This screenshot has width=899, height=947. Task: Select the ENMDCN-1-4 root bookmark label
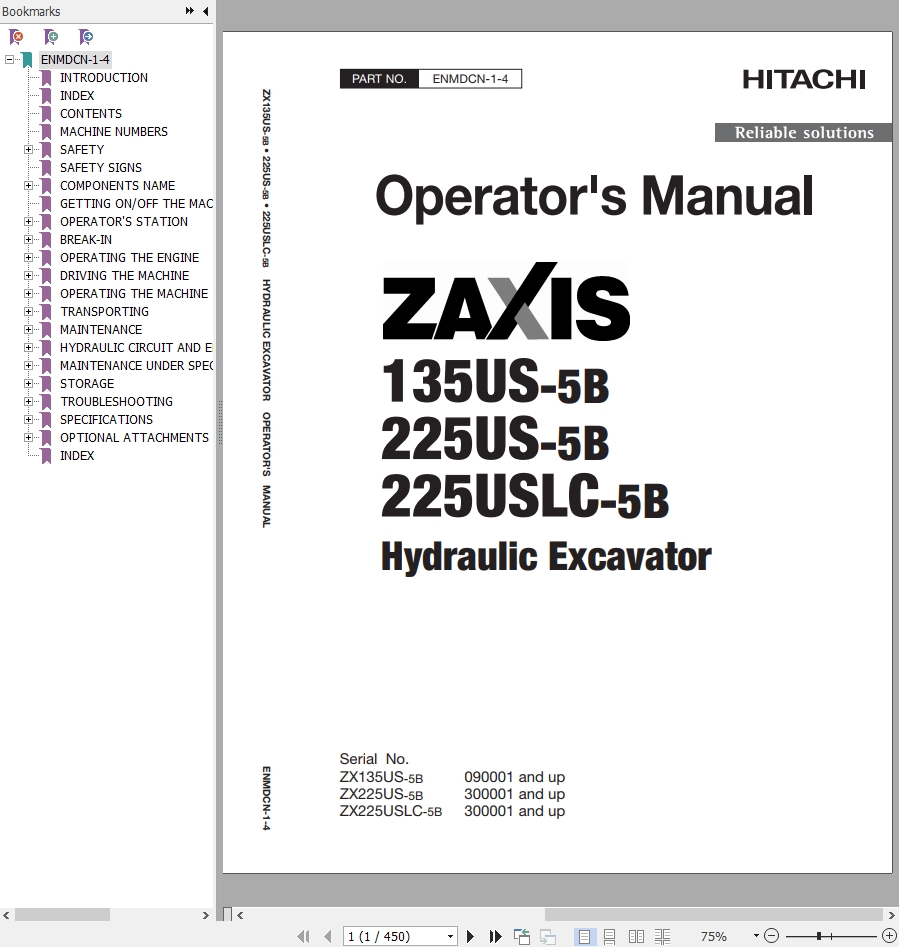tap(75, 59)
